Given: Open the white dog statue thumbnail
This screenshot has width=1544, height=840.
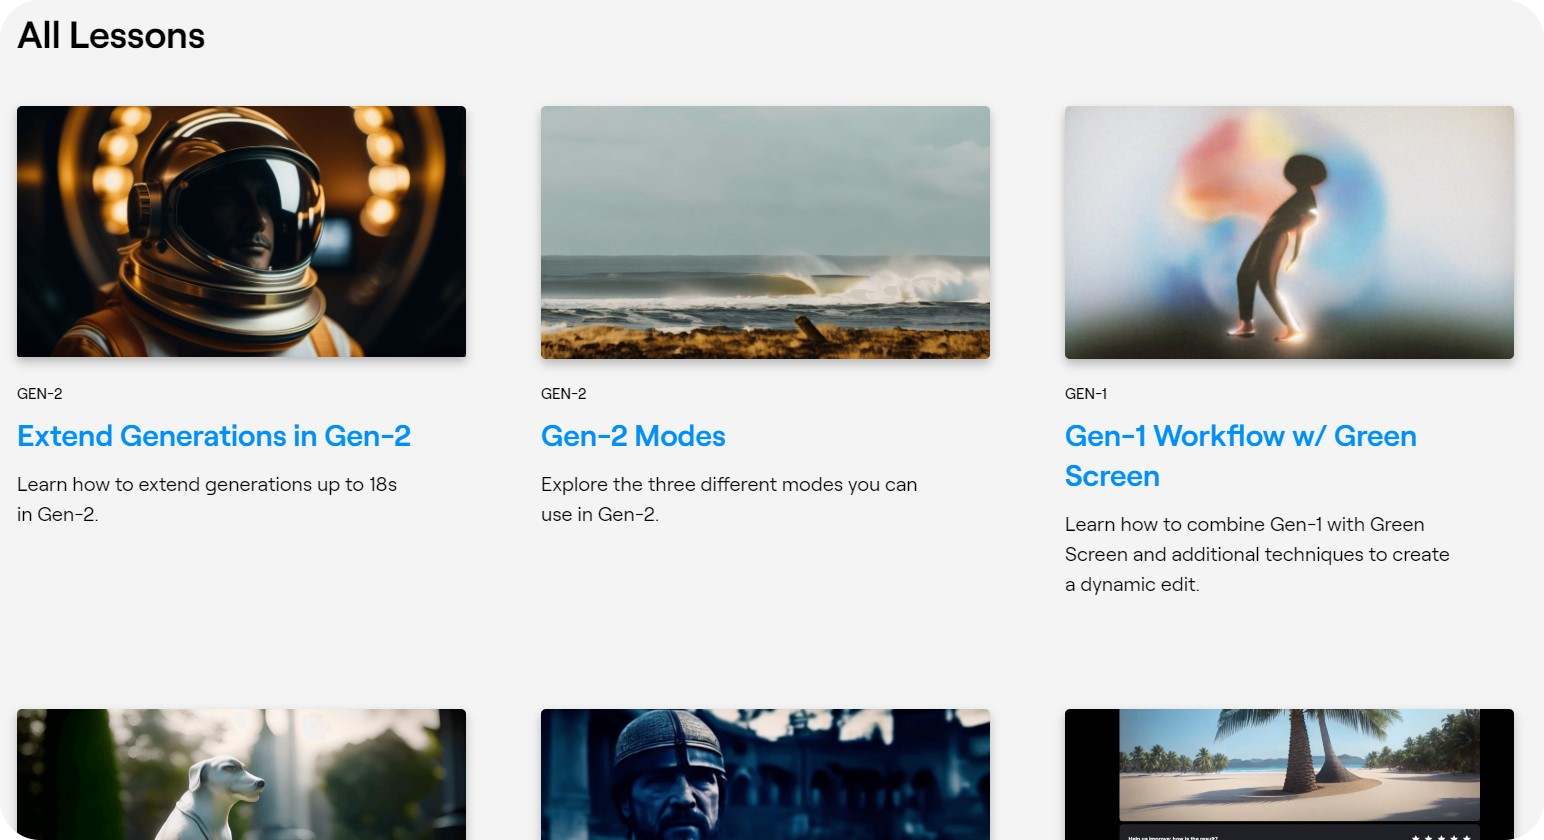Looking at the screenshot, I should click(241, 774).
